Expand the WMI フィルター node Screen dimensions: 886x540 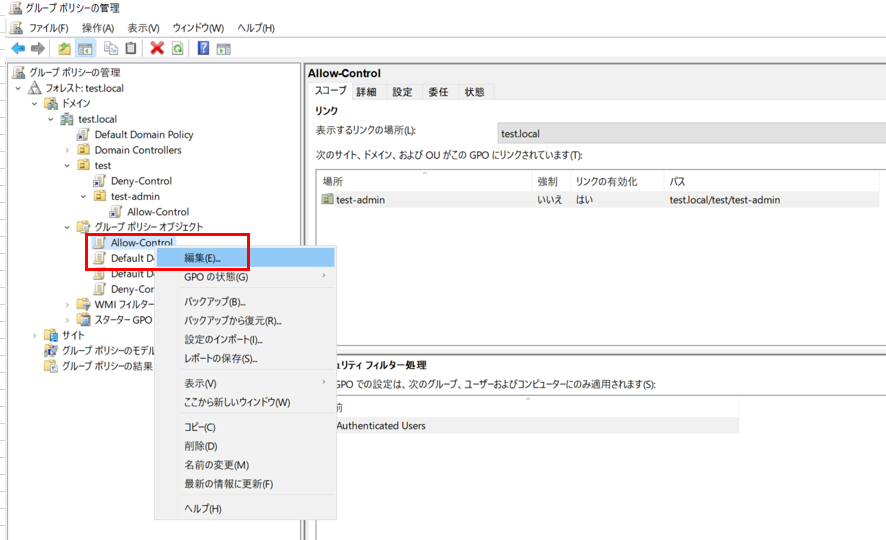click(x=67, y=304)
